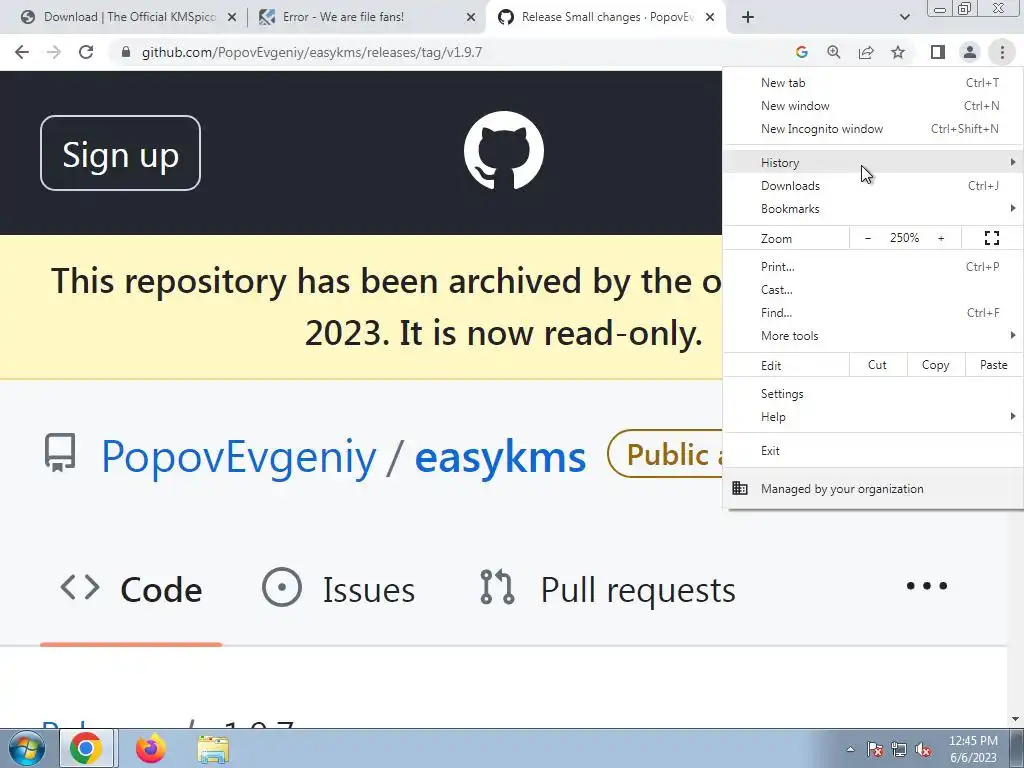Switch to the Issues repository tab
Viewport: 1024px width, 768px height.
point(338,589)
